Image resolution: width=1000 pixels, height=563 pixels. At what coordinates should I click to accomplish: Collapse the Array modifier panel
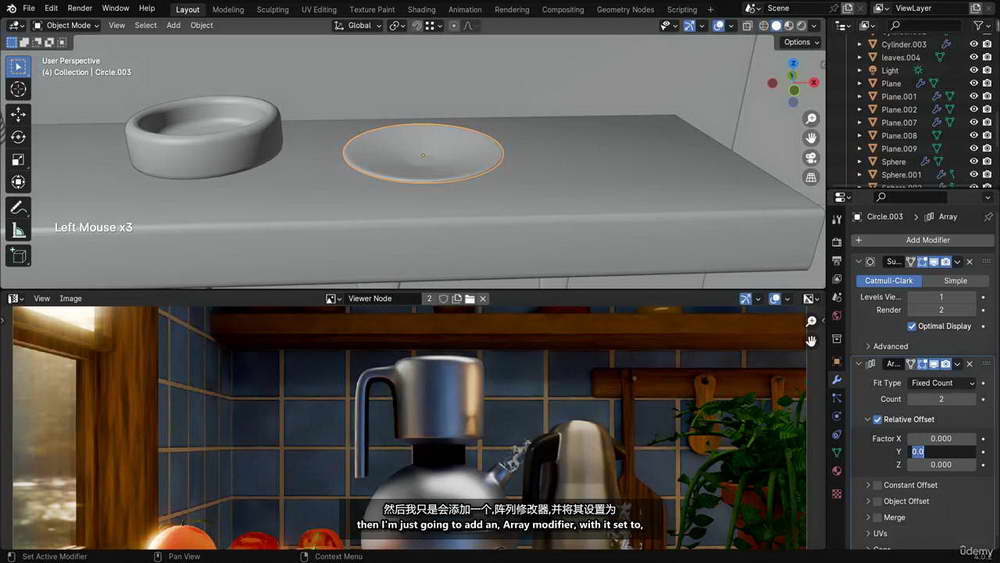tap(858, 364)
